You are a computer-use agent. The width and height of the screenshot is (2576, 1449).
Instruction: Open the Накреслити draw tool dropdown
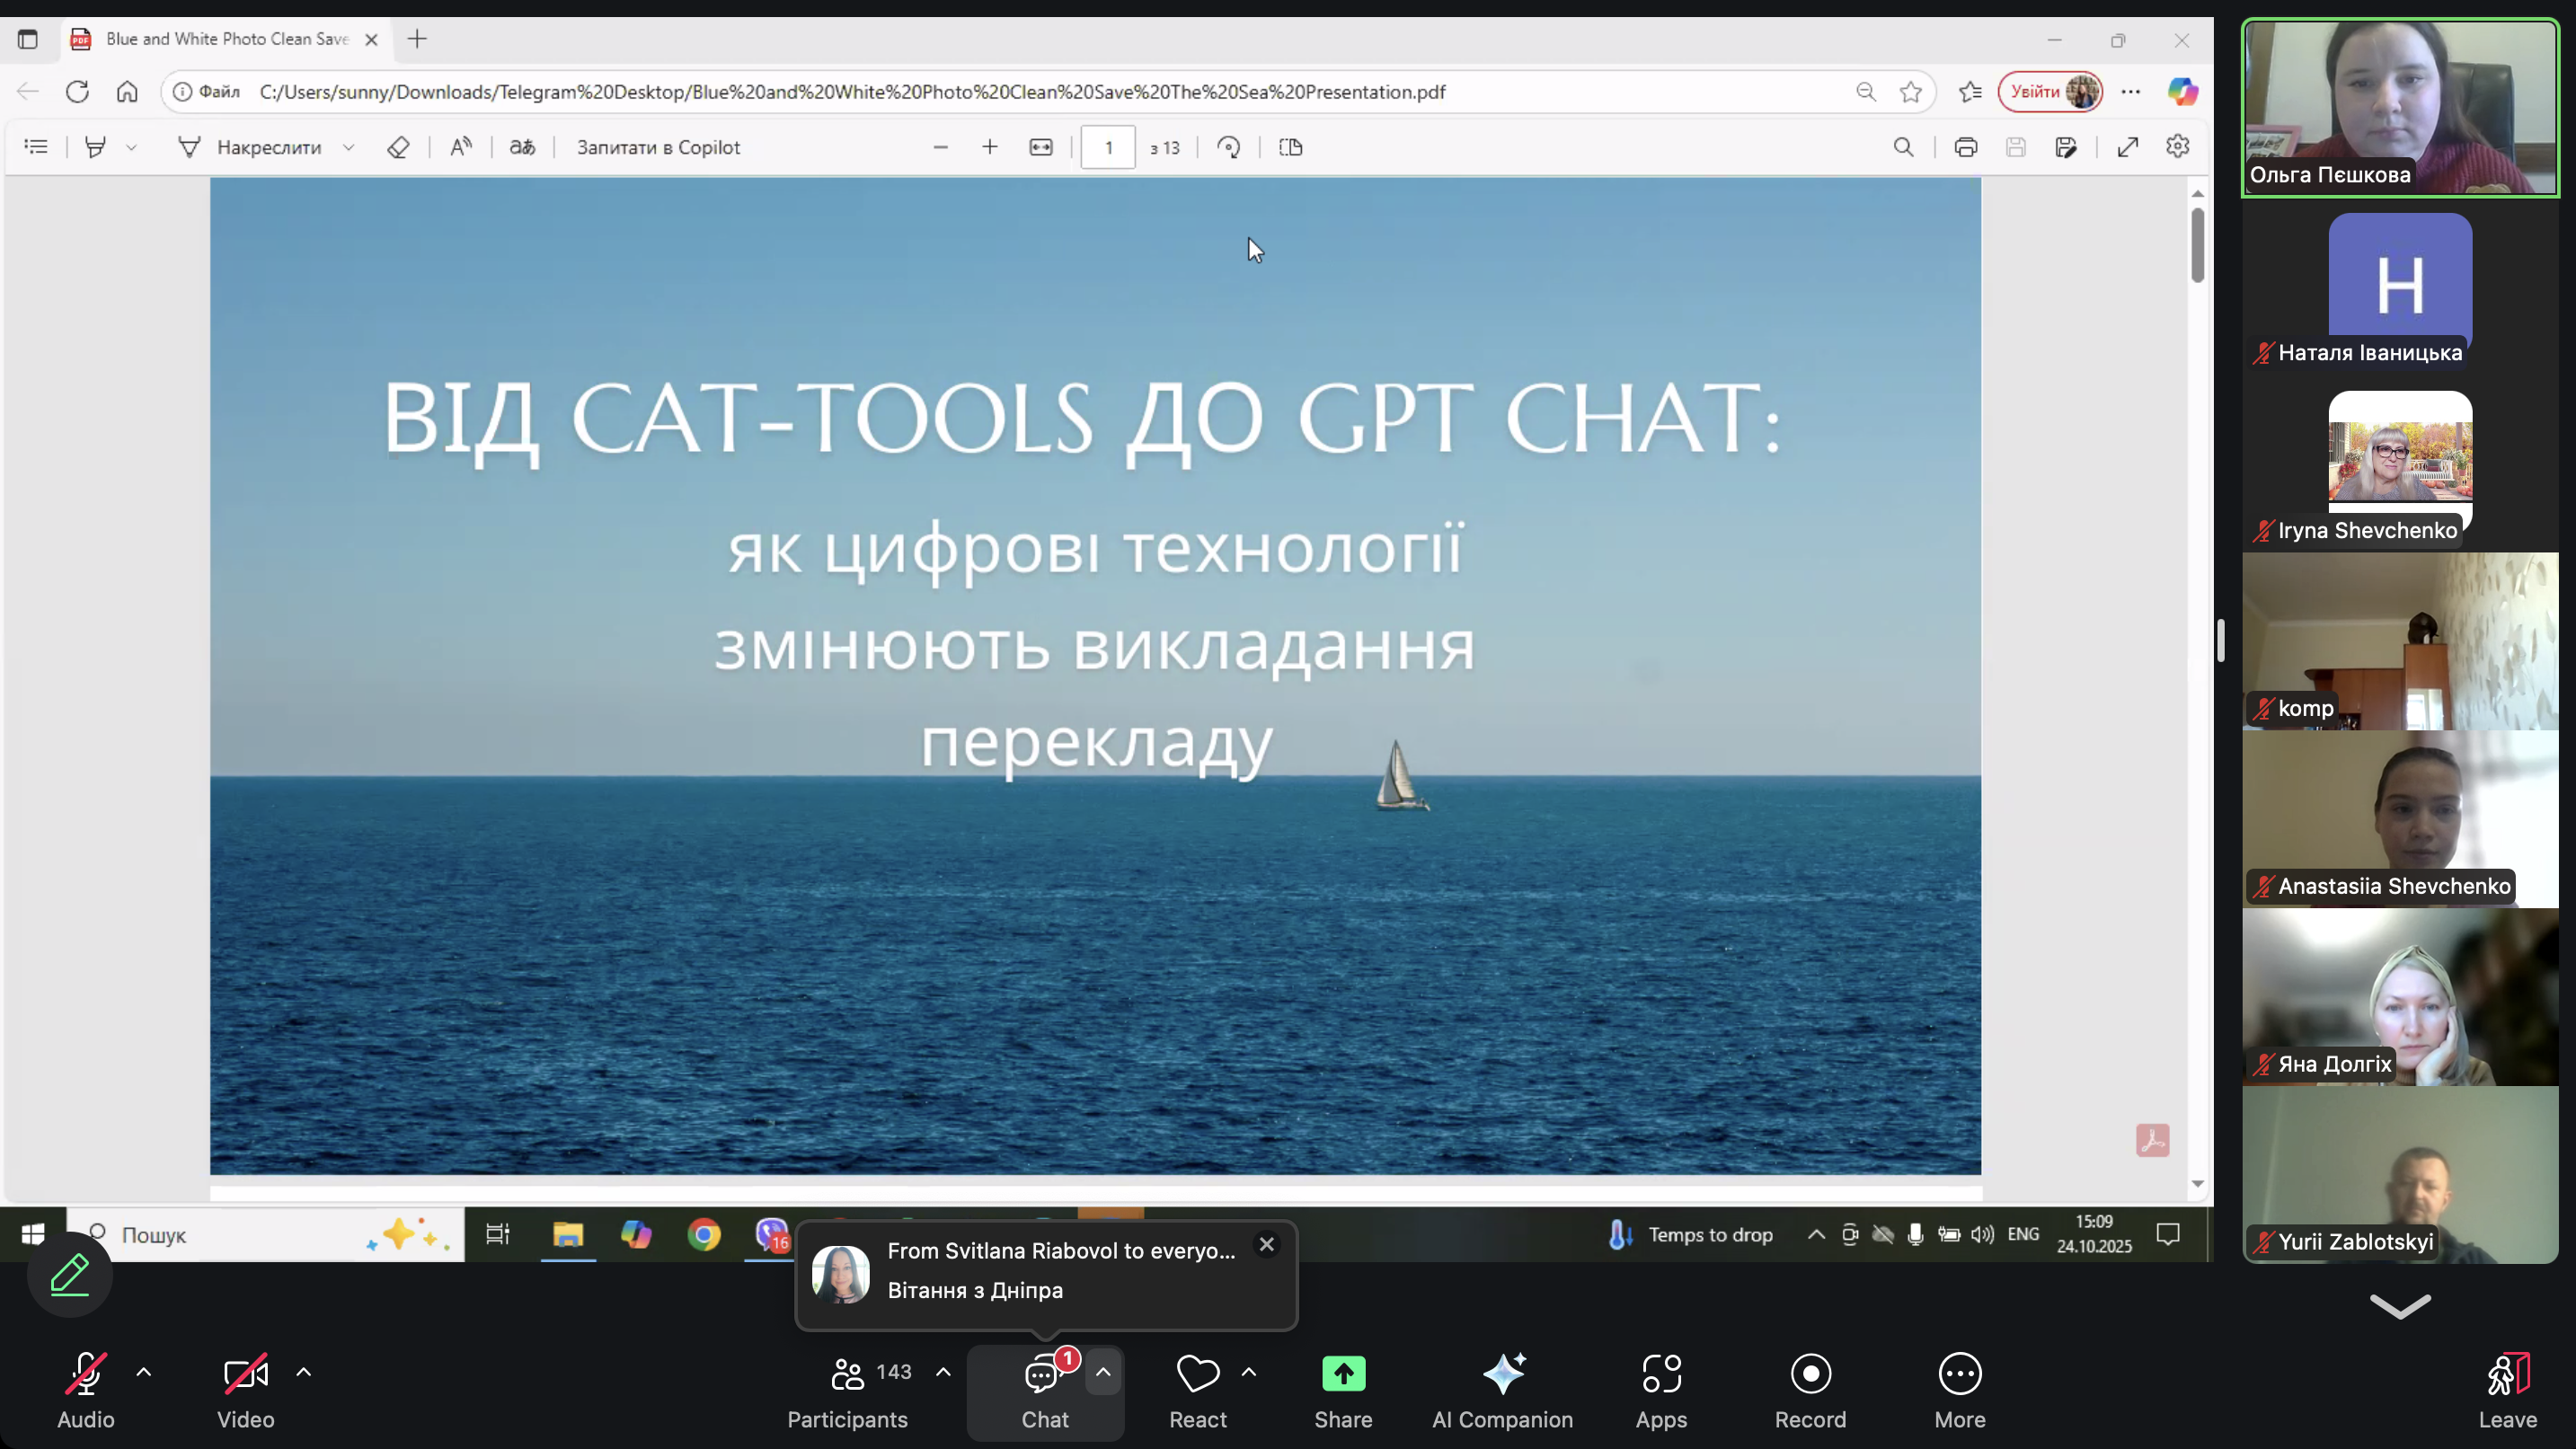click(x=349, y=147)
